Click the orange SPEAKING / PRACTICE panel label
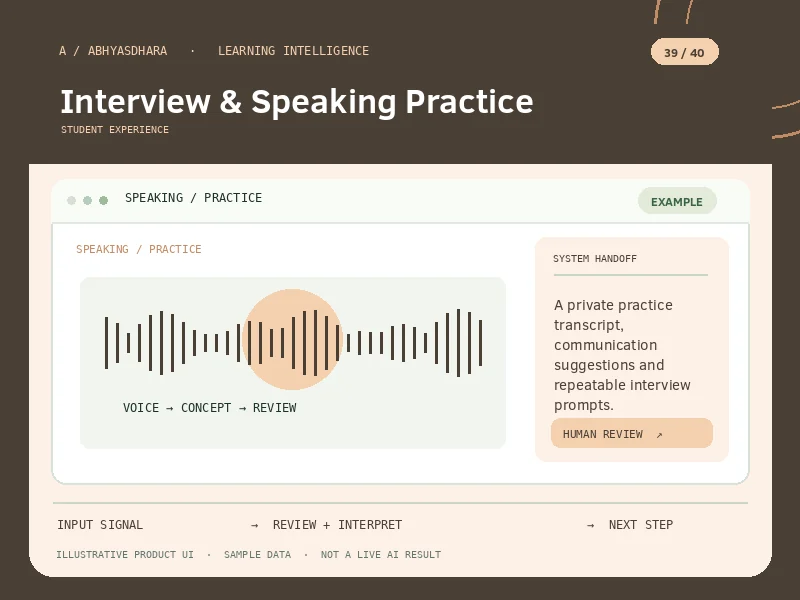The height and width of the screenshot is (600, 800). [x=139, y=249]
